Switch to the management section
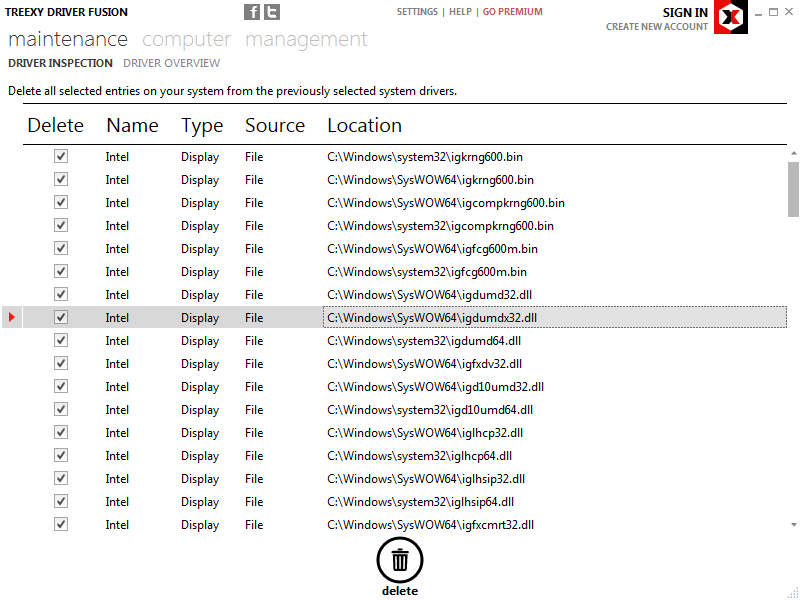Screen dimensions: 800x600 pyautogui.click(x=306, y=39)
